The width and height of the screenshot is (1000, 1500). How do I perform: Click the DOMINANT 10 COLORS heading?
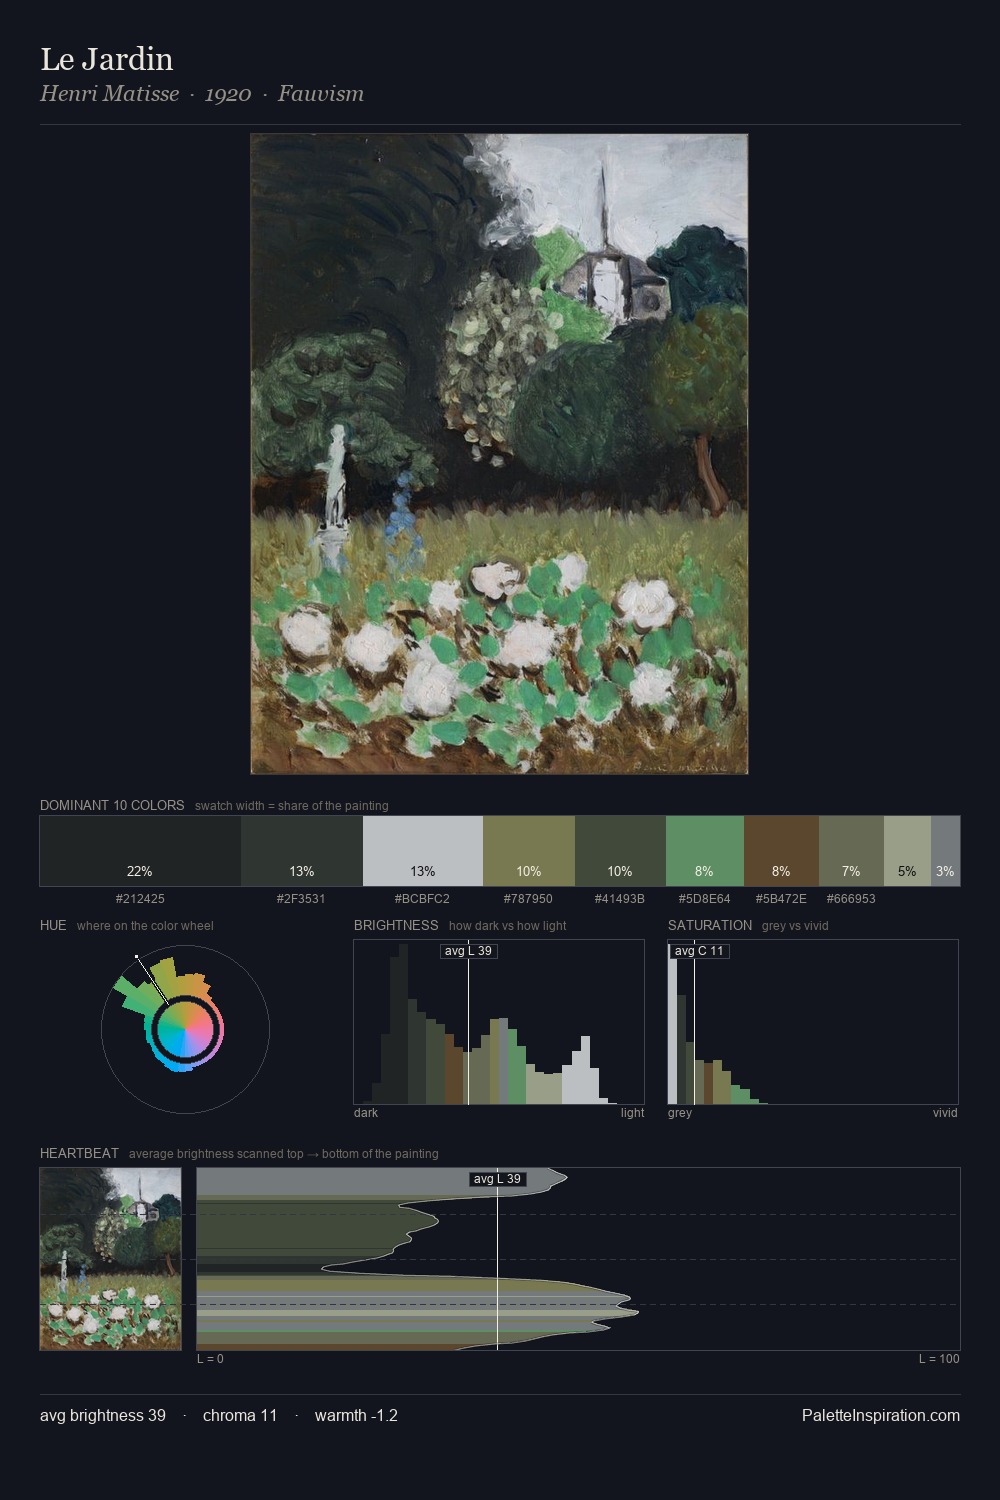coord(112,805)
